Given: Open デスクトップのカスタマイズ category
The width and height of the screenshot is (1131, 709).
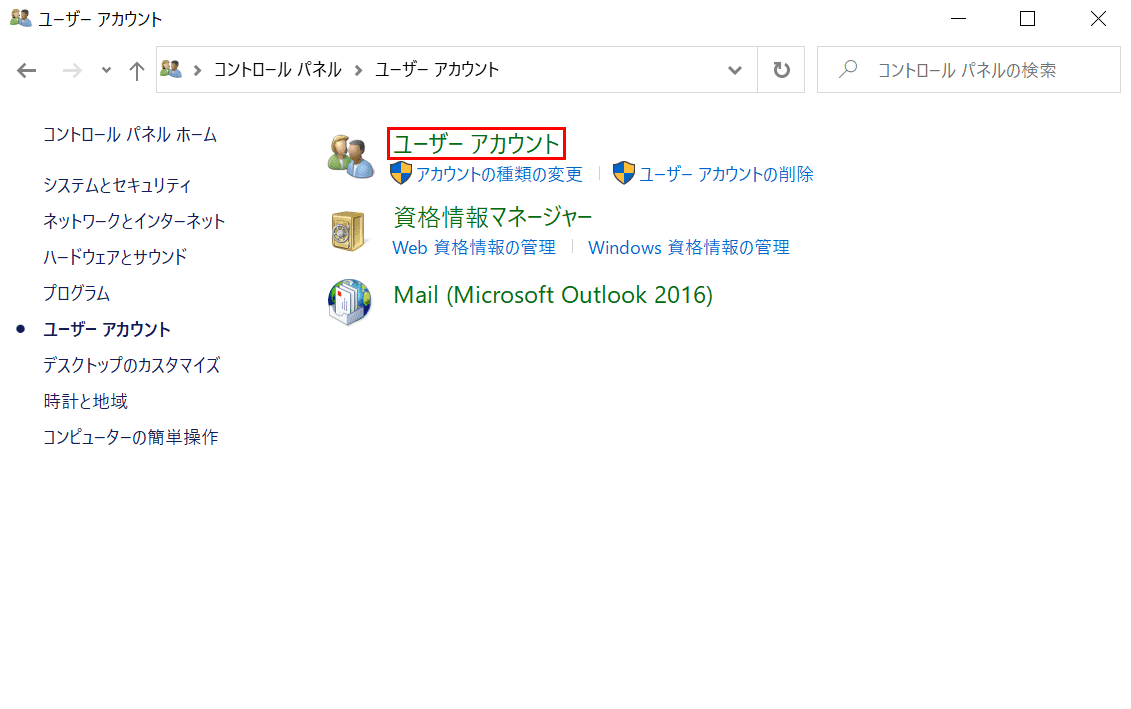Looking at the screenshot, I should [131, 365].
